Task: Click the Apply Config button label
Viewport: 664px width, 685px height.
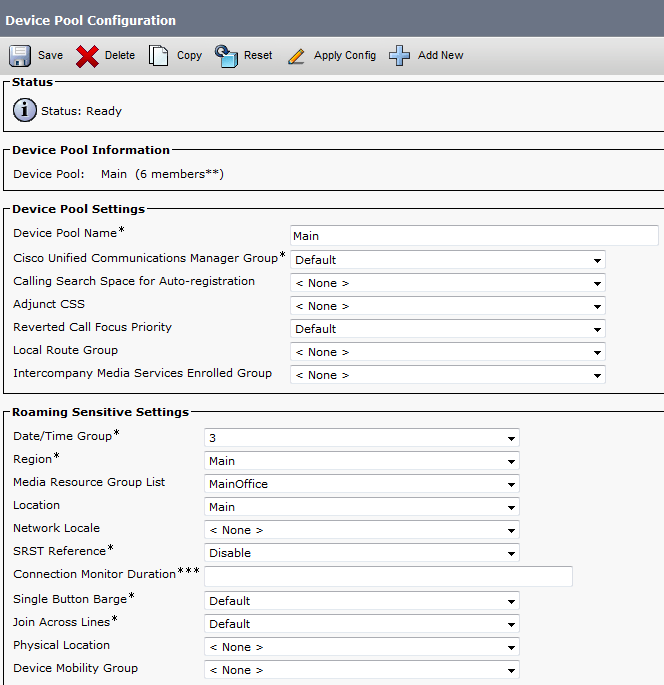Action: 345,56
